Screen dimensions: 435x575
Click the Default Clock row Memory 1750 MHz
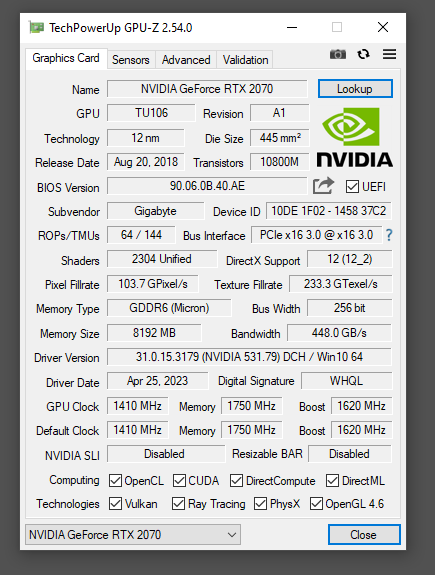pos(252,430)
